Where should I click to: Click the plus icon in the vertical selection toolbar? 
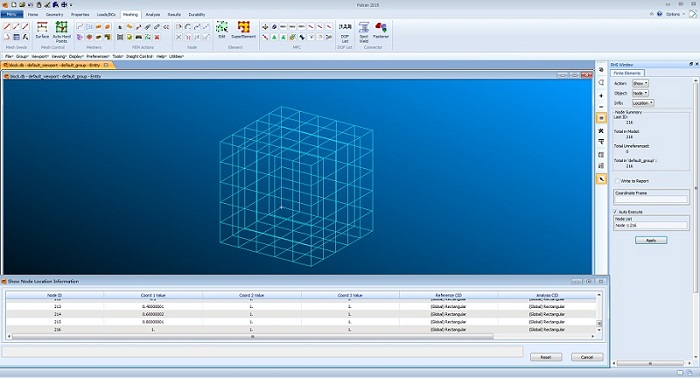[601, 96]
